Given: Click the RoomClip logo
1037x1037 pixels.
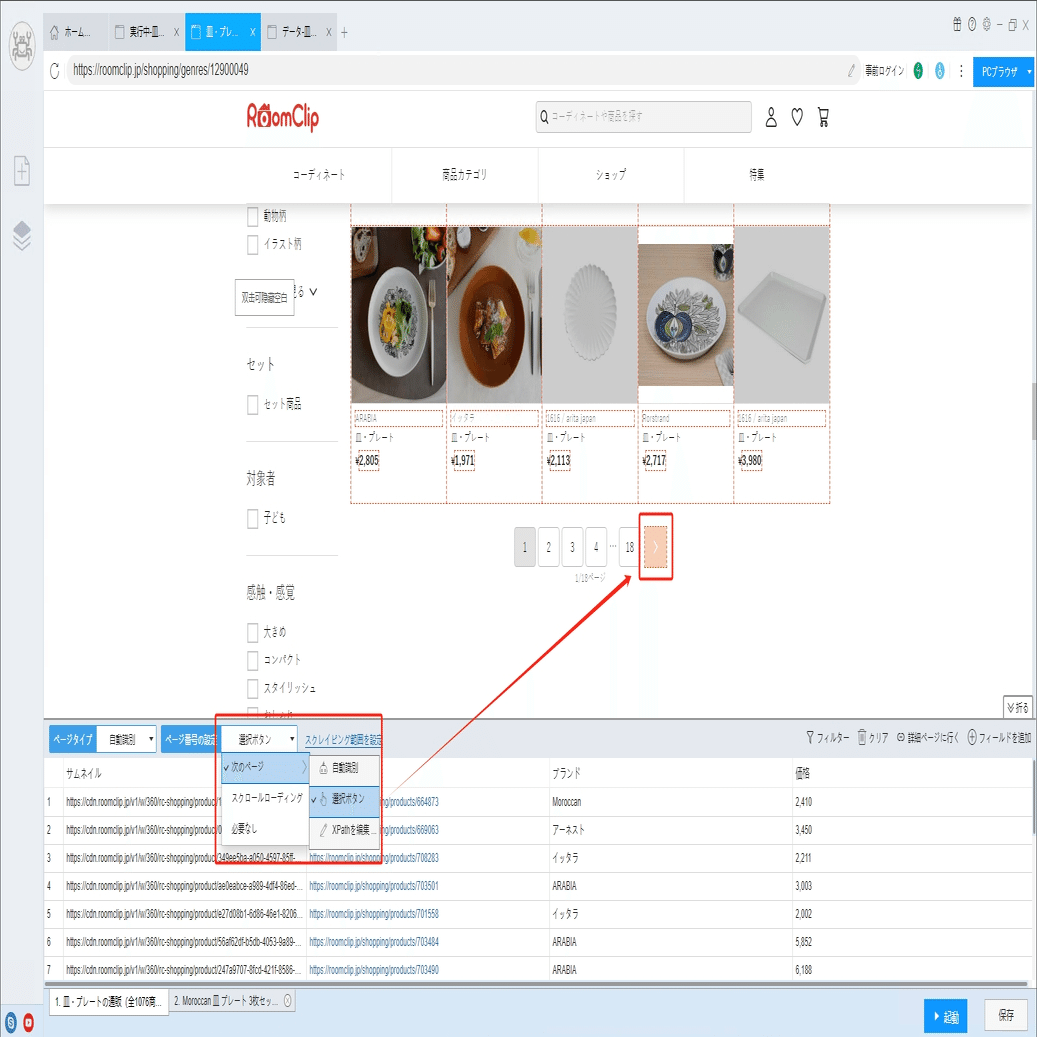Looking at the screenshot, I should (x=283, y=117).
